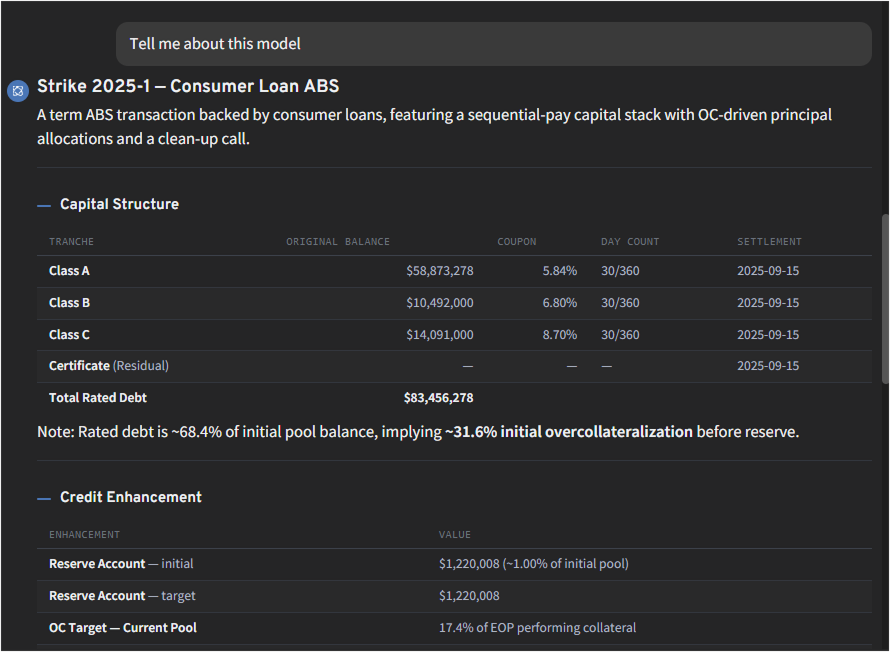Click the Class A balance $58,873,278
Screen dimensions: 890x652
(x=440, y=271)
